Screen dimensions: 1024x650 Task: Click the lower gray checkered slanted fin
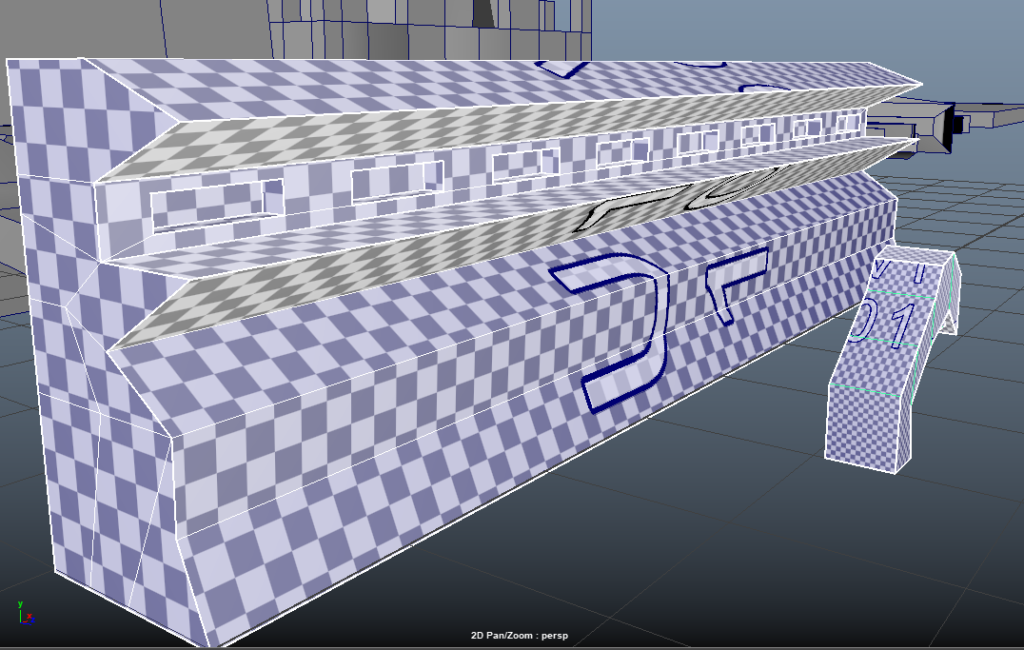pos(400,260)
